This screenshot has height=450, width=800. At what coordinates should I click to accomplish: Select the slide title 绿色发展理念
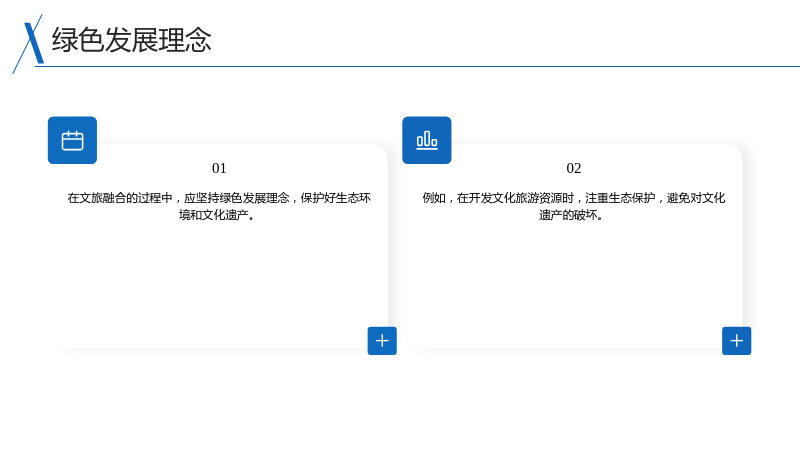pyautogui.click(x=132, y=40)
